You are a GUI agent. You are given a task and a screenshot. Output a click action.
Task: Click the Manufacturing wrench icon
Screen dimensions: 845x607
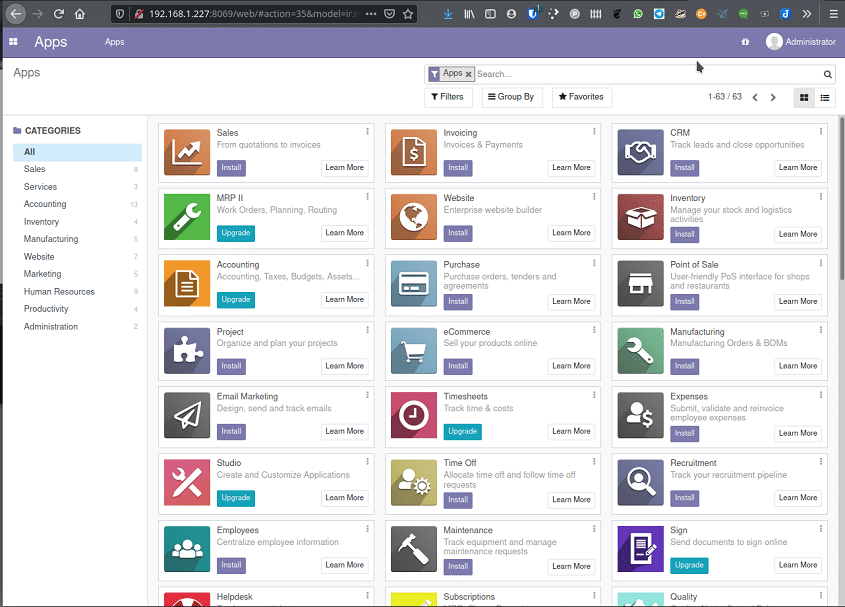[x=640, y=351]
